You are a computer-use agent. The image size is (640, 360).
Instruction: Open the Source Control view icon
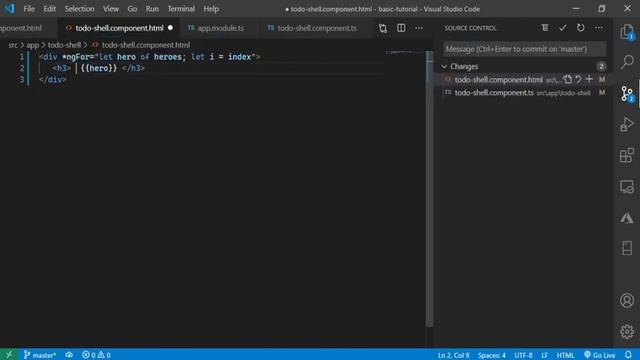click(x=627, y=93)
